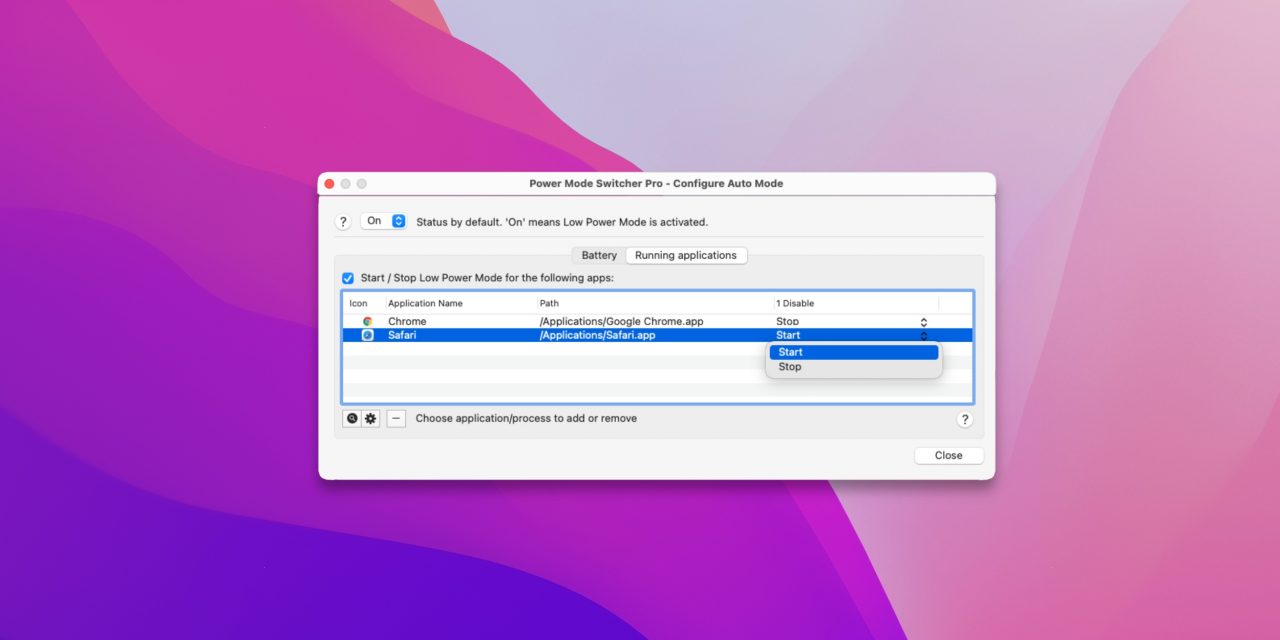Select the Running applications tab
The image size is (1280, 640).
686,256
